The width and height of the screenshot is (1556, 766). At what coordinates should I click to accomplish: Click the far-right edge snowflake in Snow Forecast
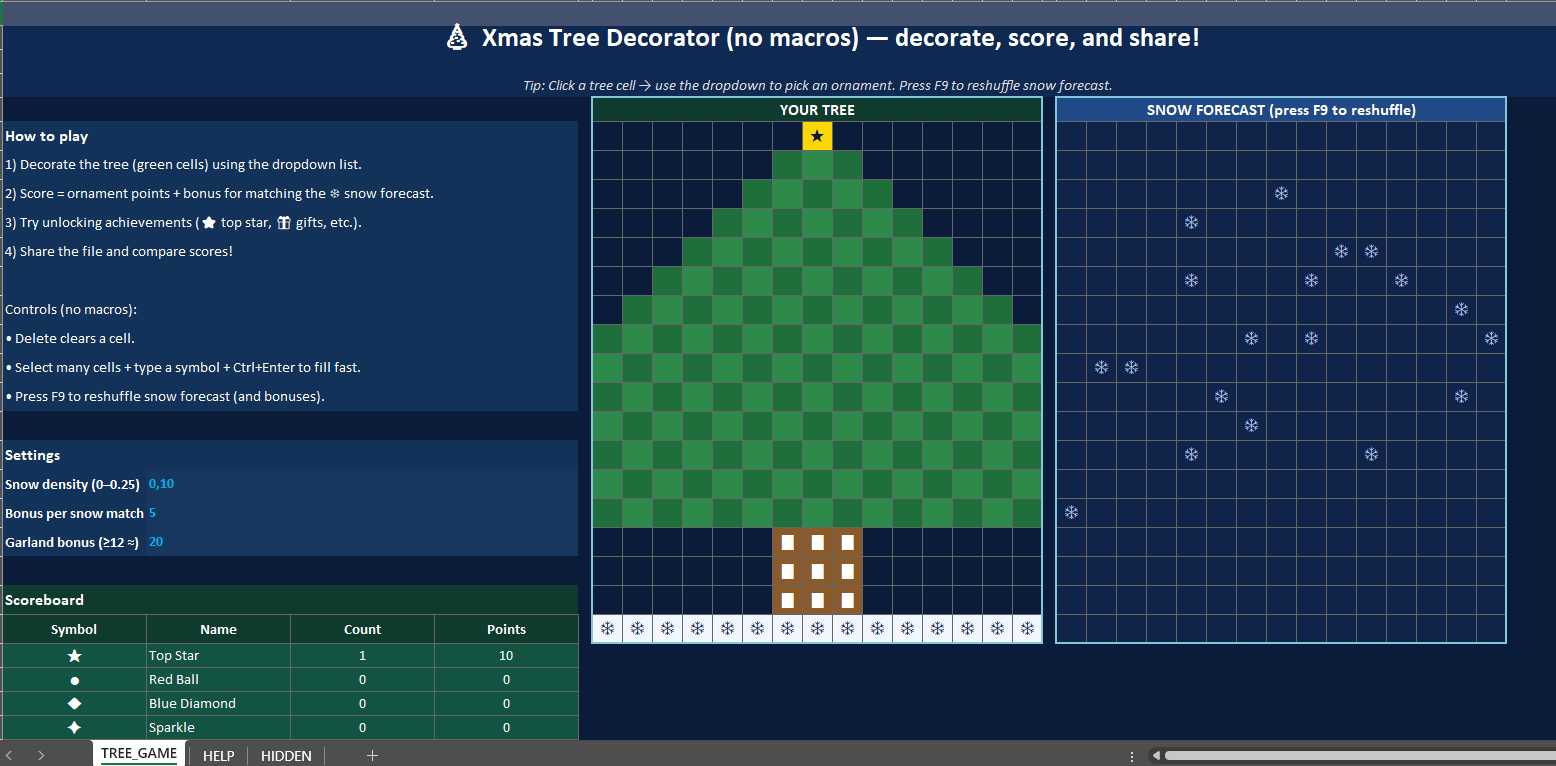click(x=1491, y=339)
